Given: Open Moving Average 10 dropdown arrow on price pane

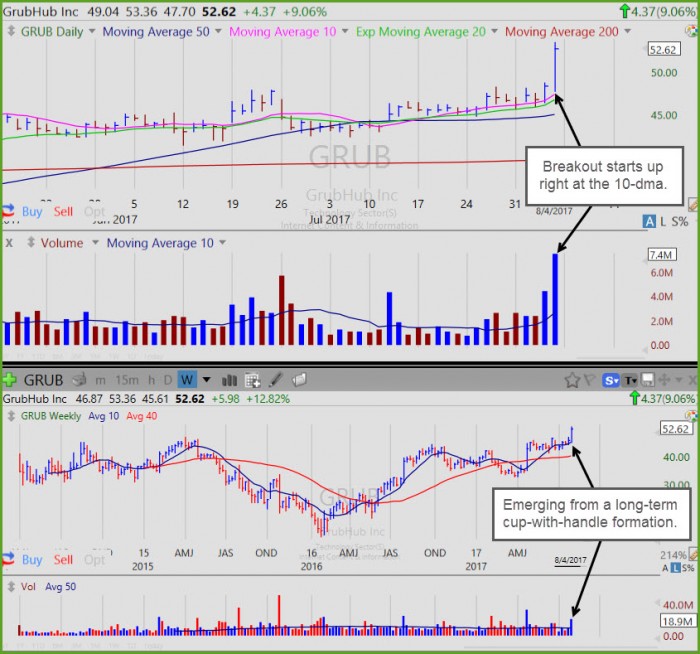Looking at the screenshot, I should pyautogui.click(x=345, y=31).
